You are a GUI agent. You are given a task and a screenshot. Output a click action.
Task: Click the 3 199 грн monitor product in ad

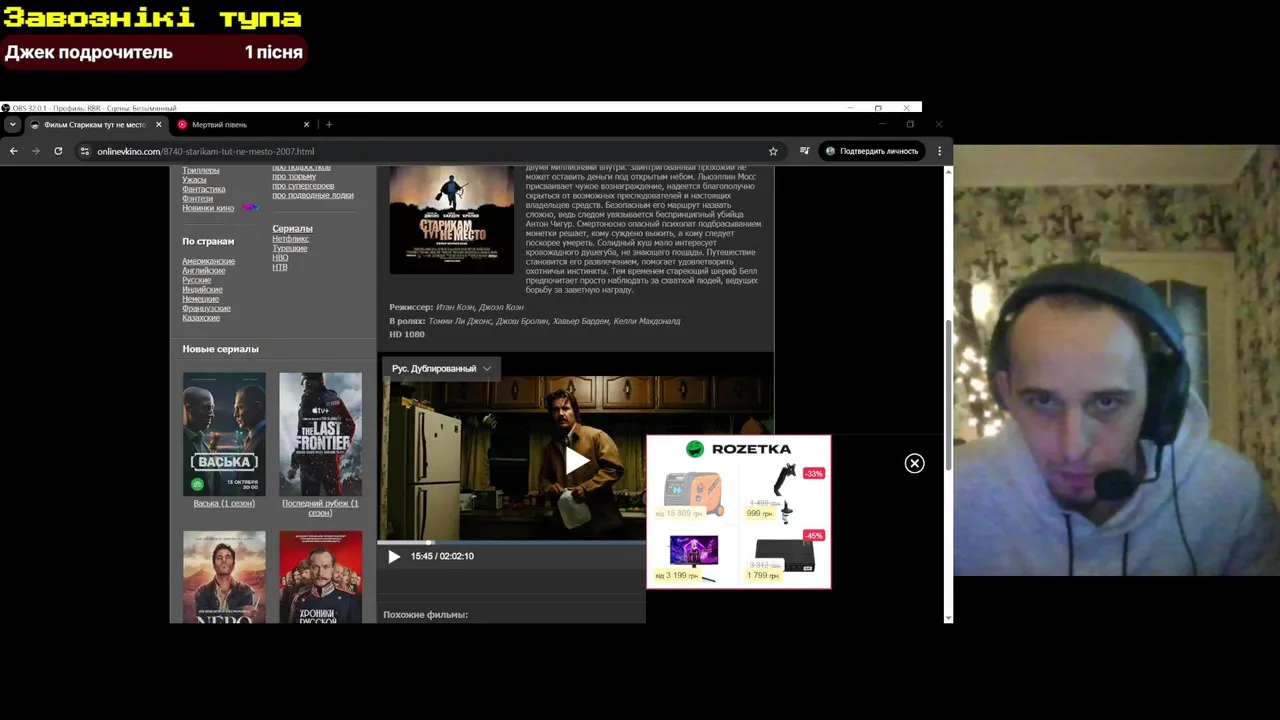(692, 558)
